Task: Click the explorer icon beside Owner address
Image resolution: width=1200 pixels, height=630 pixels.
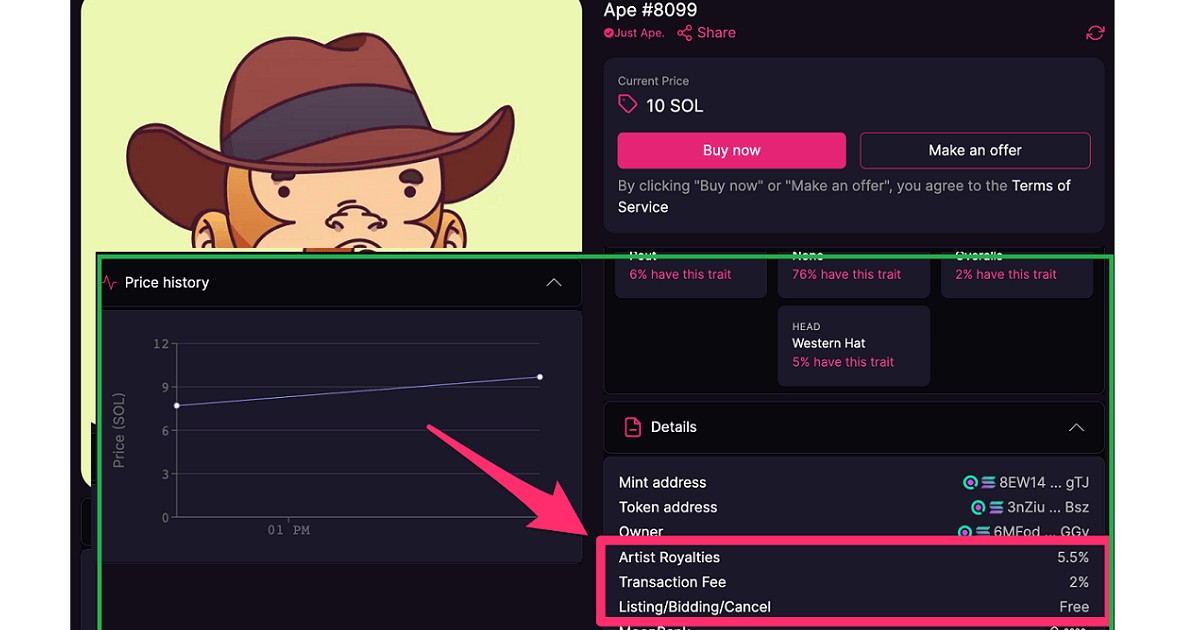Action: coord(964,532)
